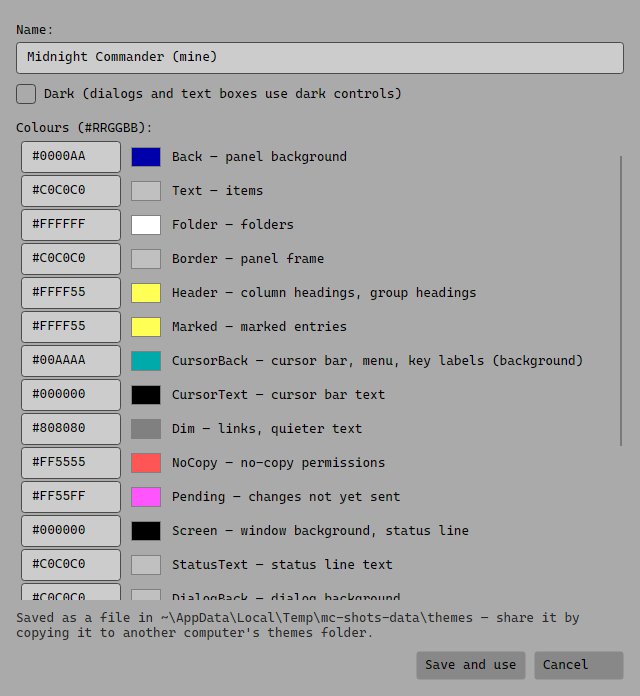Click the CursorText hex field

click(71, 395)
